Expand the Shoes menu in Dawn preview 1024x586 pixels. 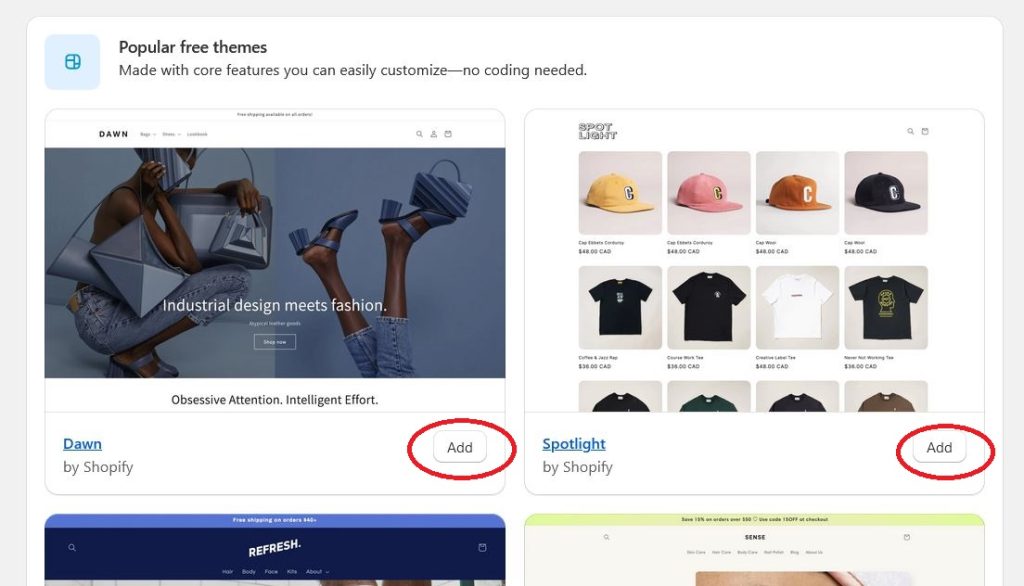tap(172, 134)
